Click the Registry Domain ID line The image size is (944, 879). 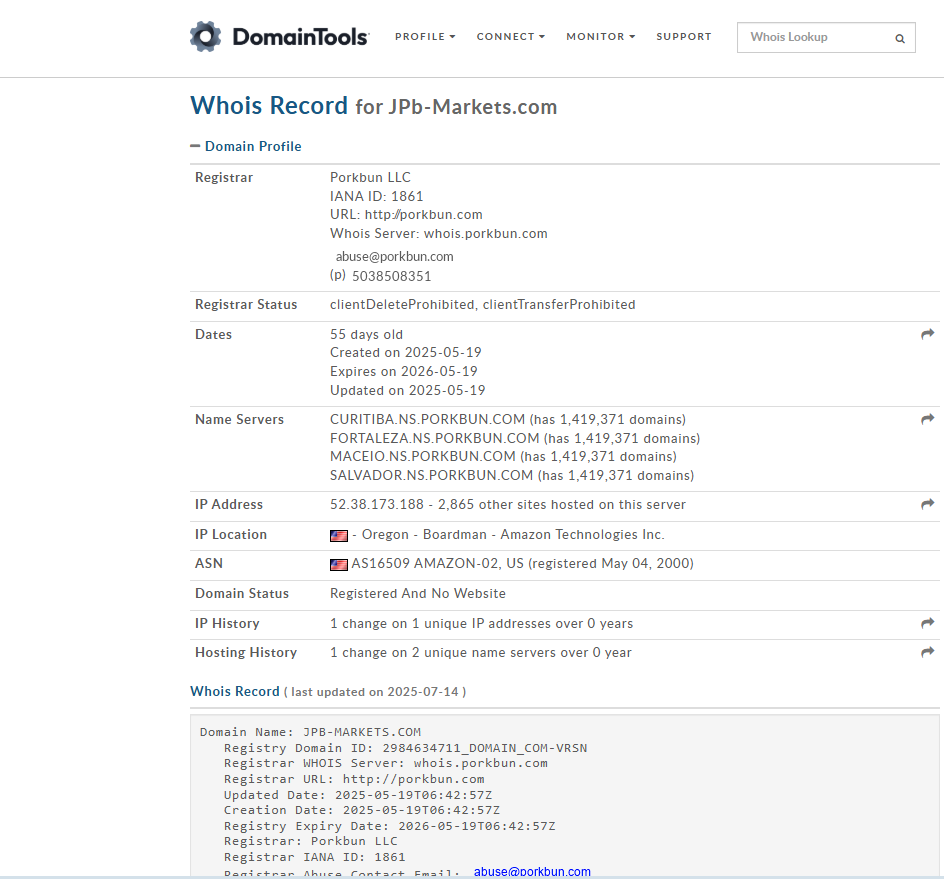coord(405,748)
